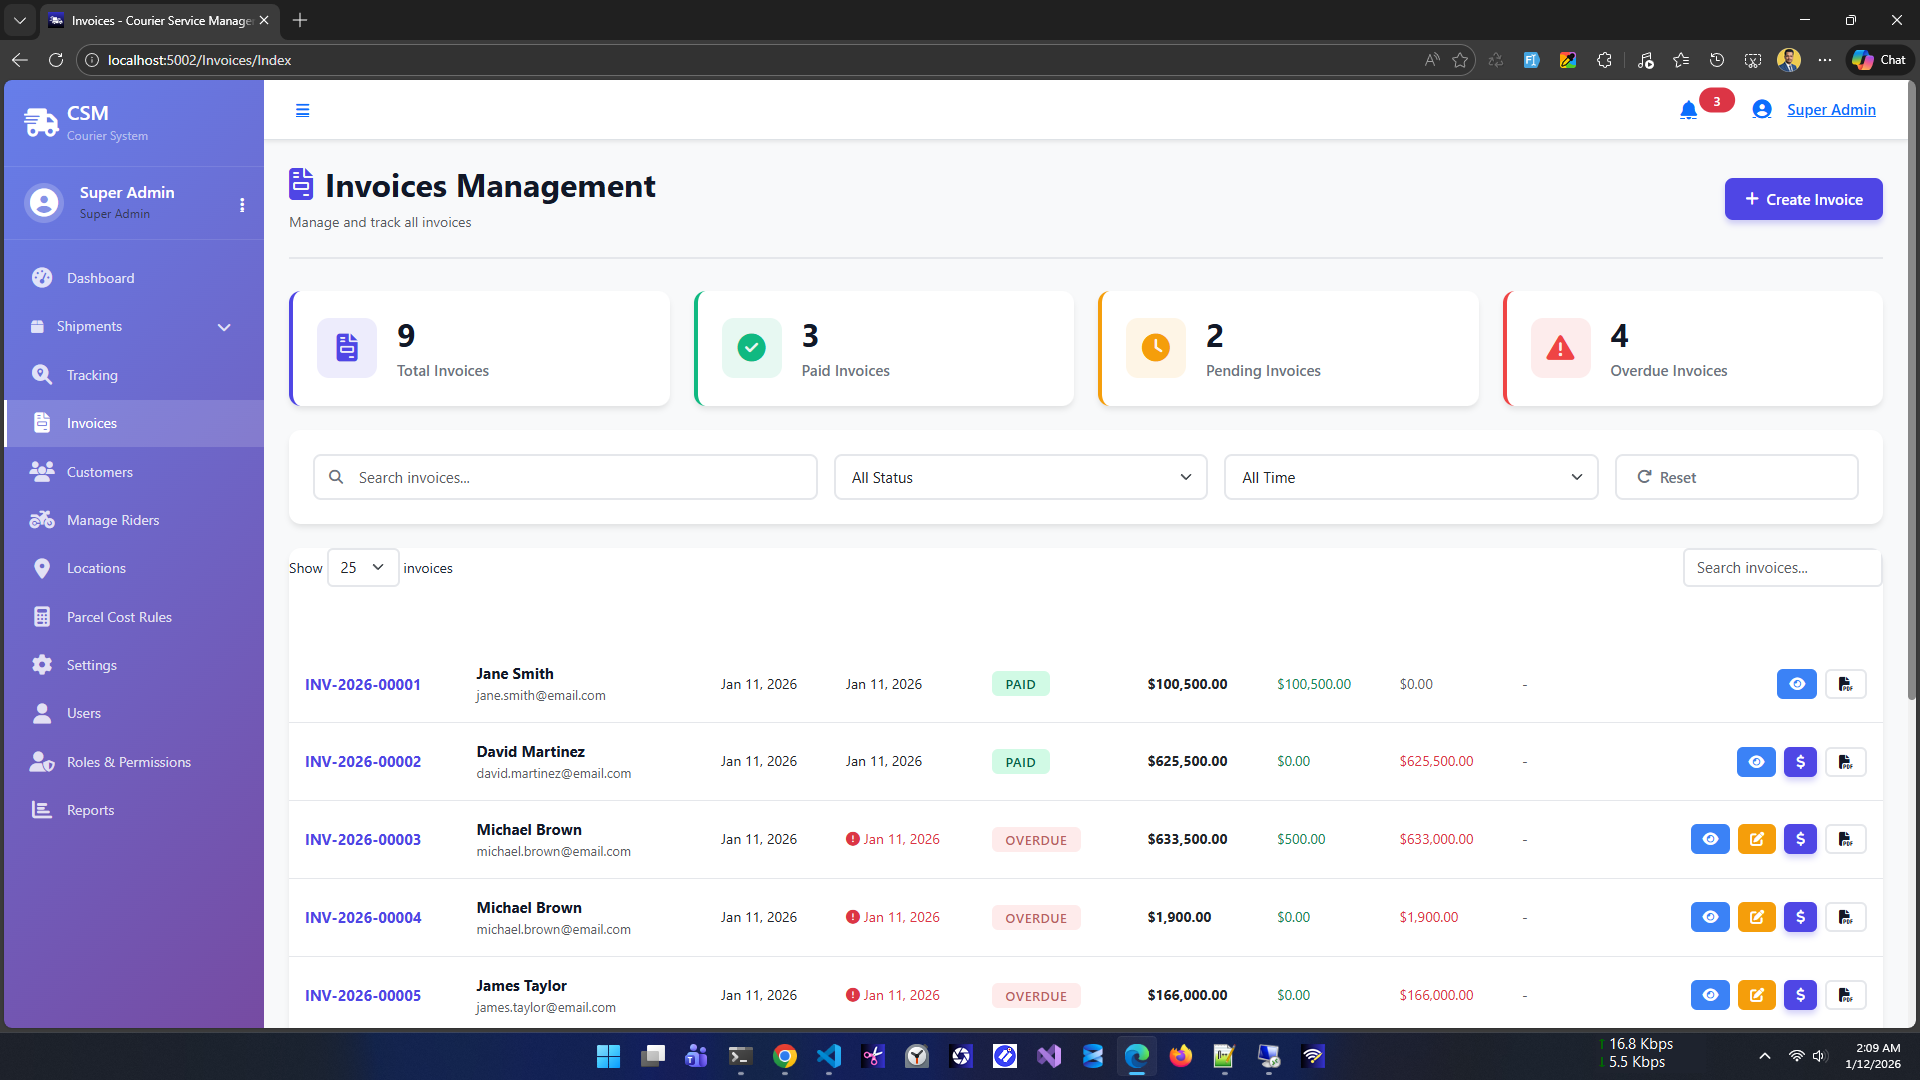Select the Tracking section in the sidebar
The width and height of the screenshot is (1920, 1080).
pyautogui.click(x=91, y=374)
